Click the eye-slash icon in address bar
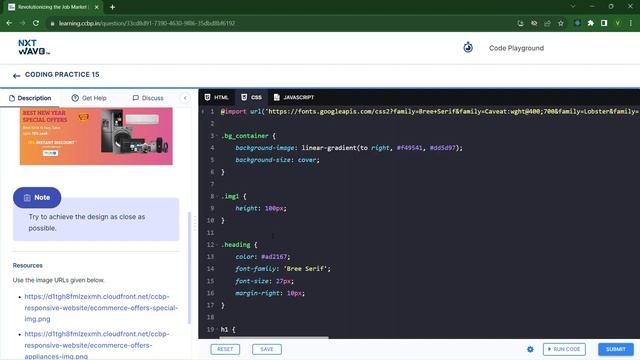 point(534,23)
